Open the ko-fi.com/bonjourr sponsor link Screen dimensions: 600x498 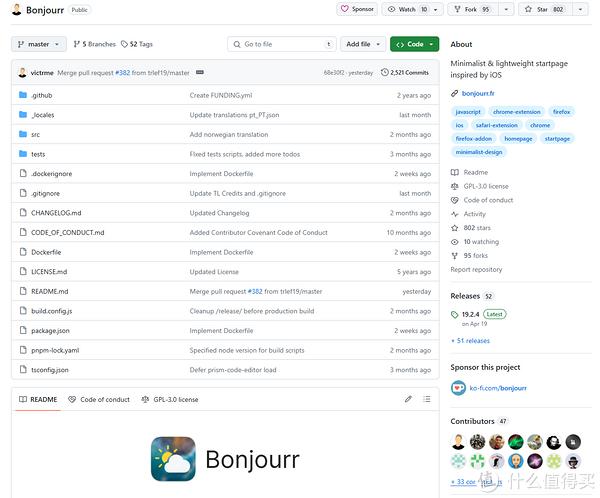coord(498,388)
